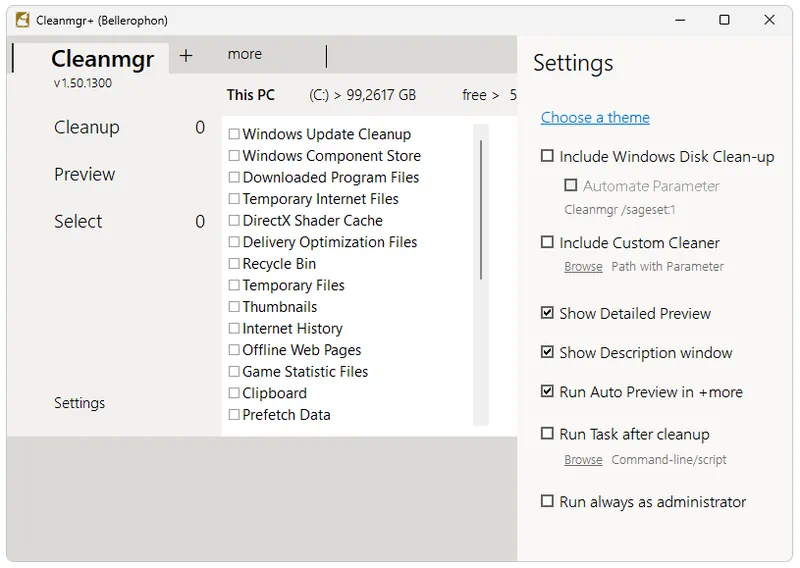Start the Cleanup action in sidebar

click(87, 127)
